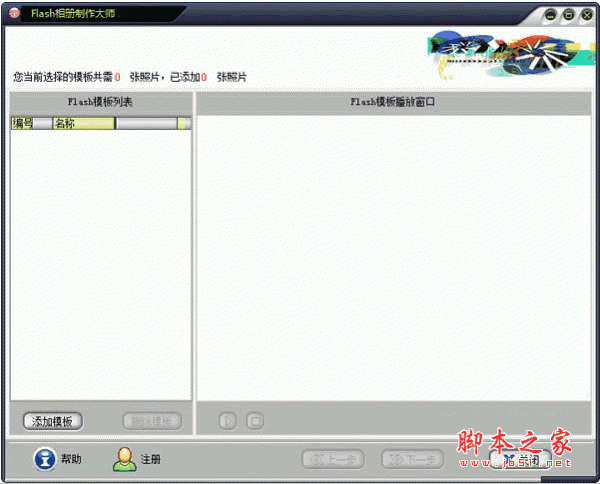Stop the Flash template preview
This screenshot has height=484, width=600.
[x=255, y=421]
